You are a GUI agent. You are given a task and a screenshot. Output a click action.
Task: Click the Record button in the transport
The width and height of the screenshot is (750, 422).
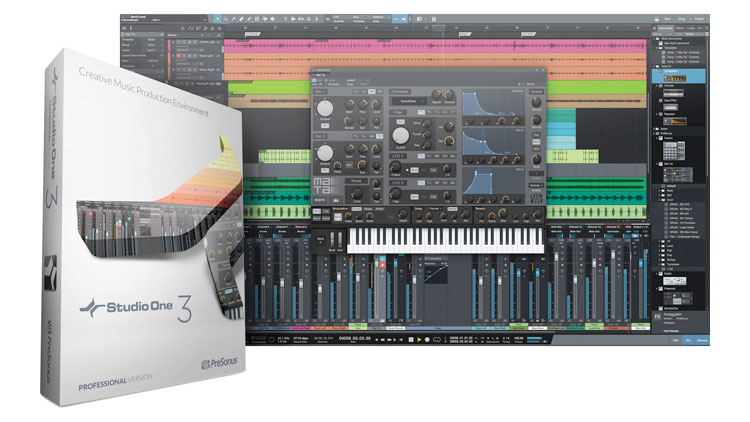click(x=427, y=339)
